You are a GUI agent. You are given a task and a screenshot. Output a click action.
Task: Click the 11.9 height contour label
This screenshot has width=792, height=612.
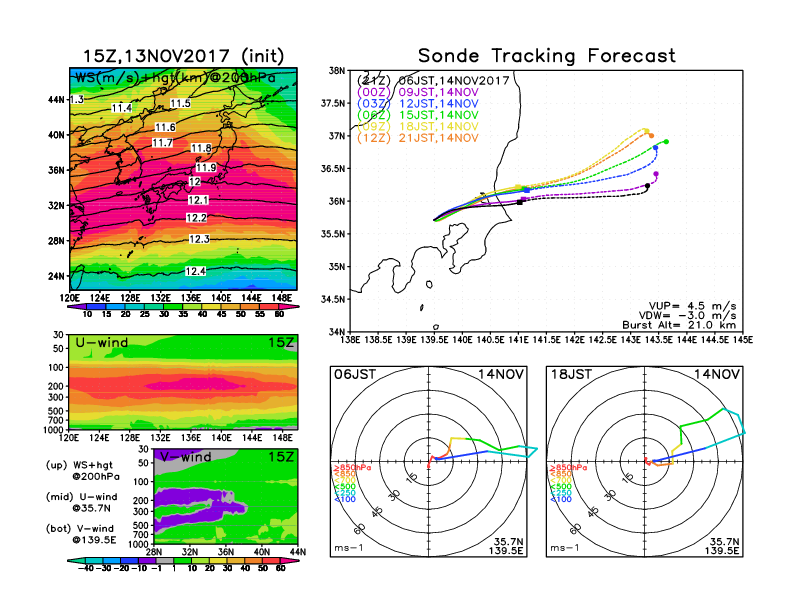(206, 168)
